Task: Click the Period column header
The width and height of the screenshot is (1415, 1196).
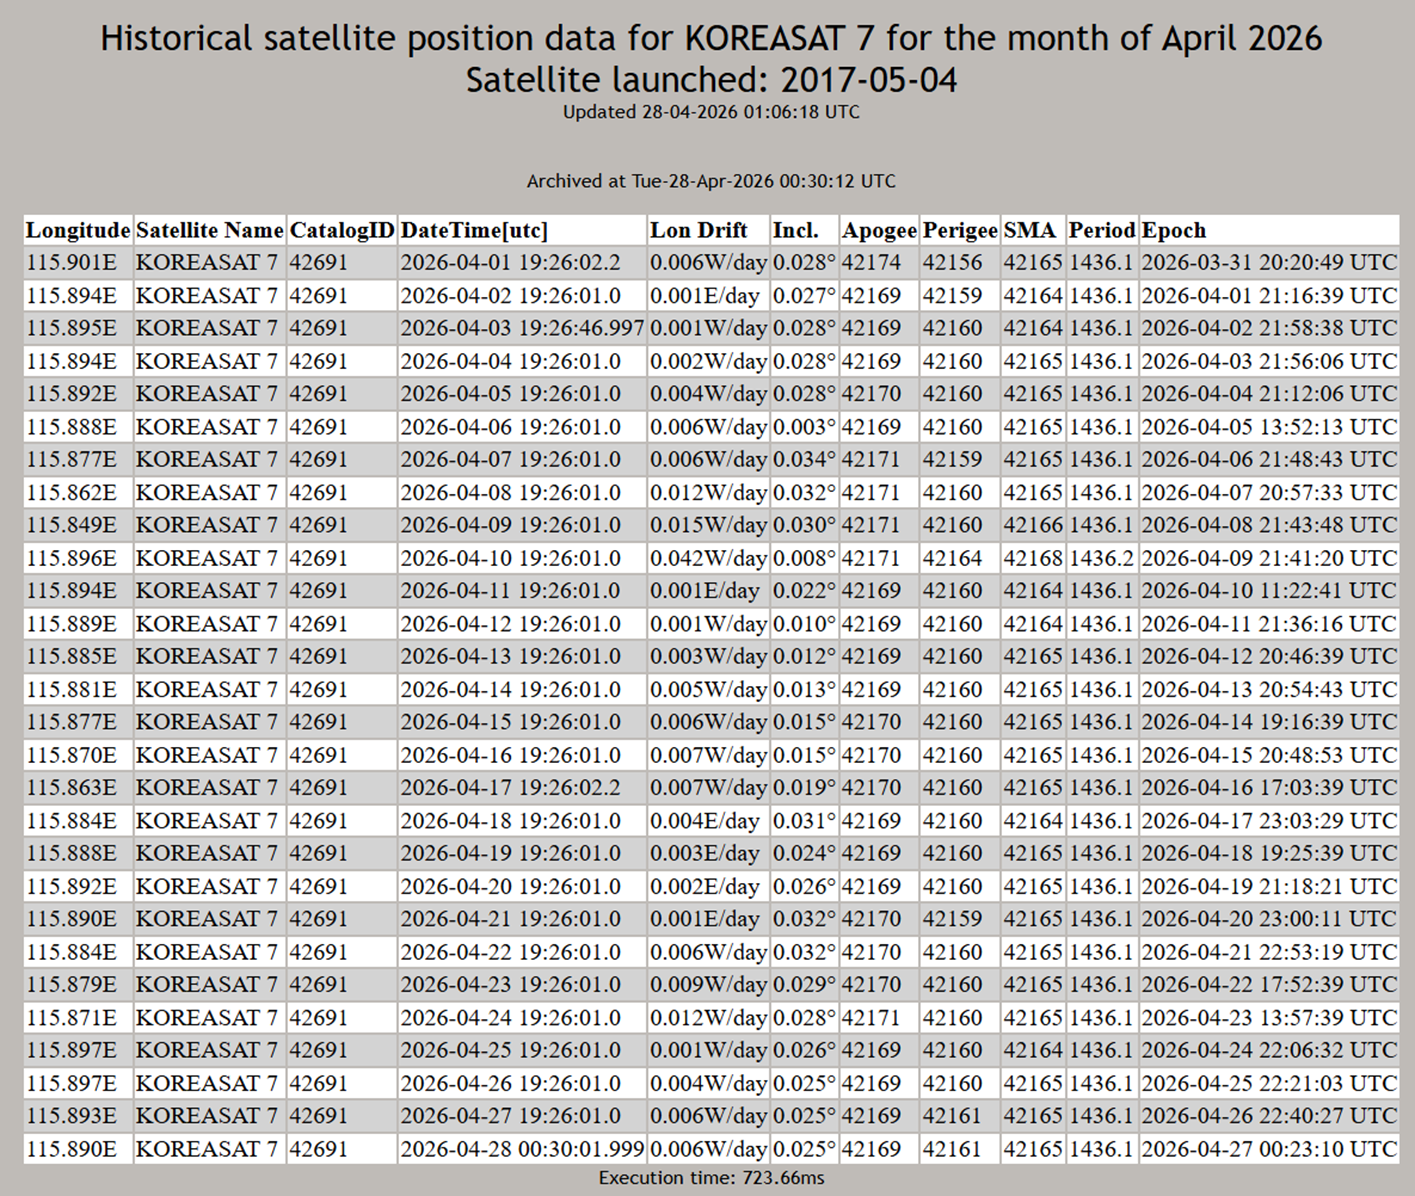Action: click(1101, 230)
